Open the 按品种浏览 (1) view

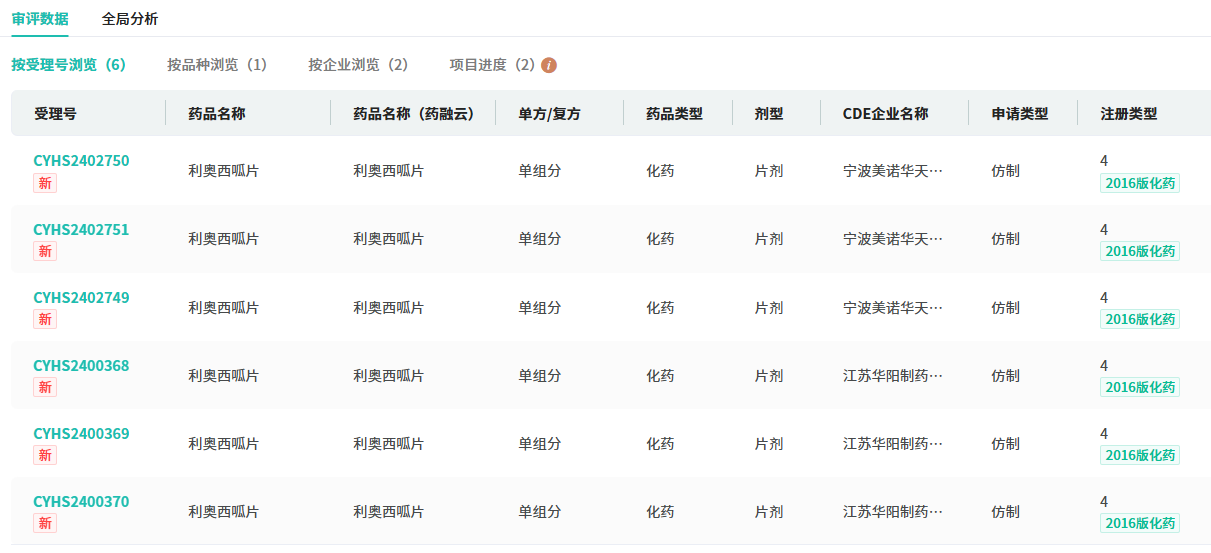pyautogui.click(x=217, y=65)
